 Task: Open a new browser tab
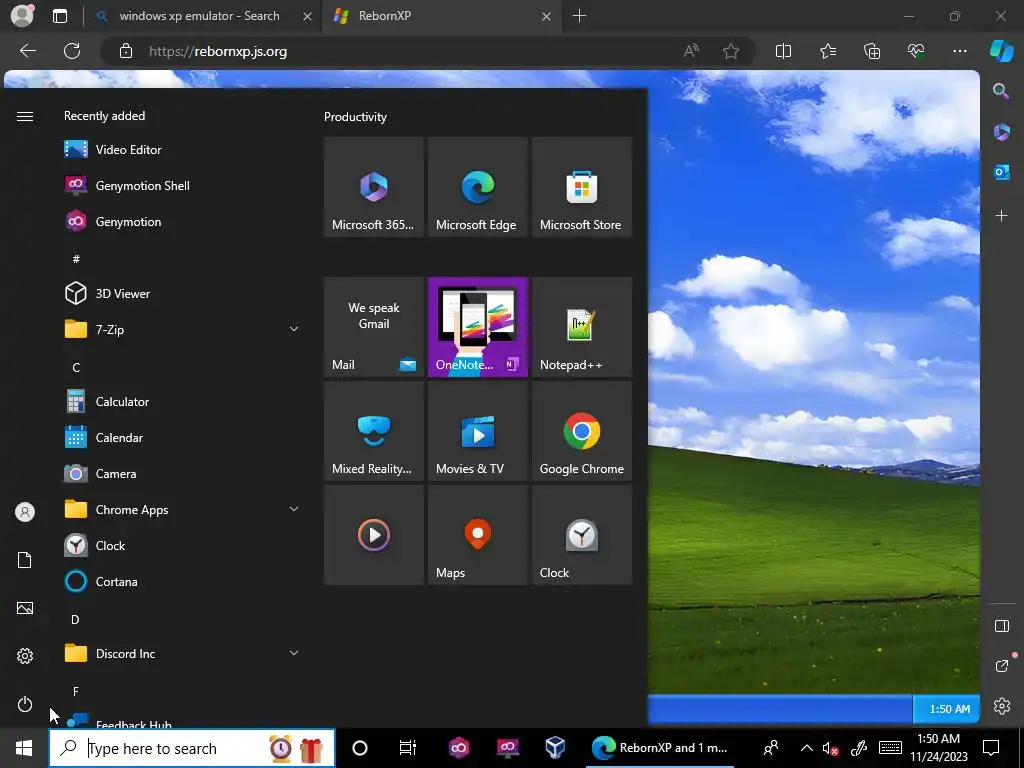tap(579, 16)
